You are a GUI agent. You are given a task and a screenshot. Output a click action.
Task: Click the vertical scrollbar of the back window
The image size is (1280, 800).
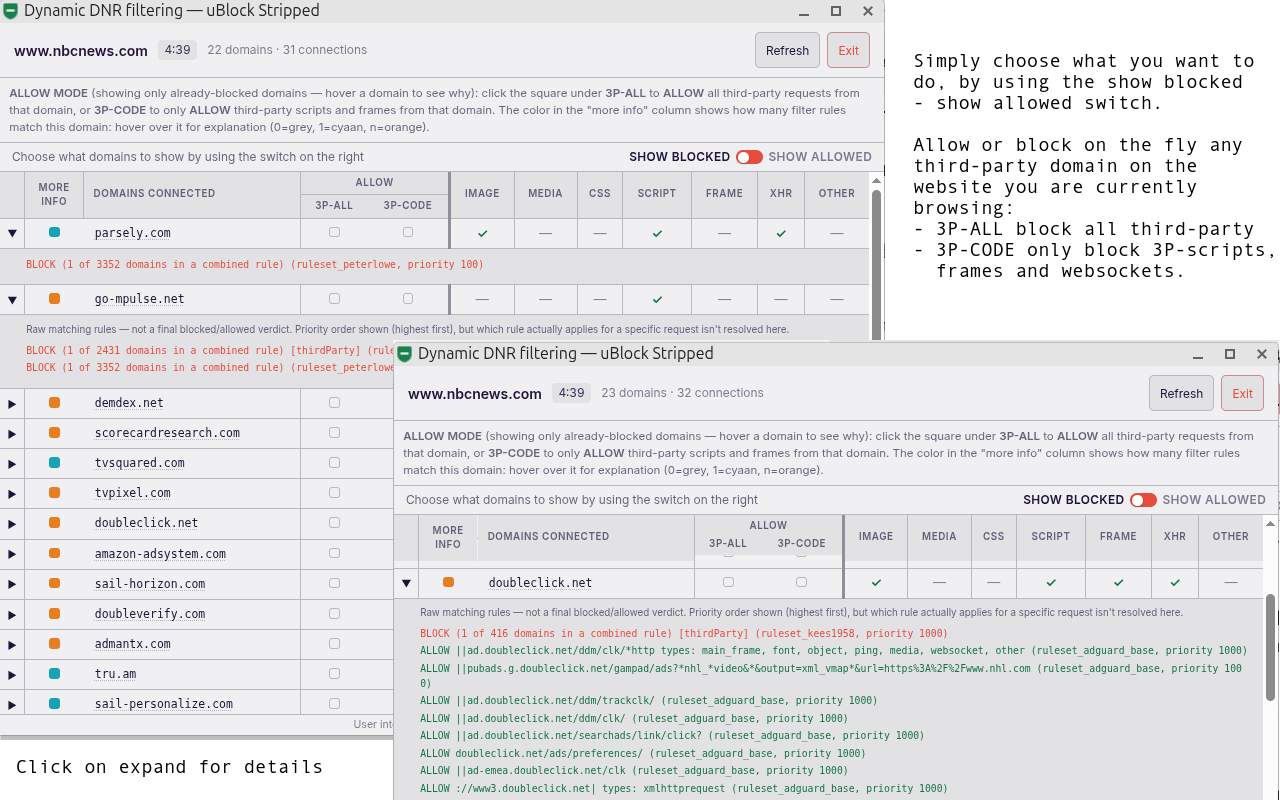pos(877,265)
